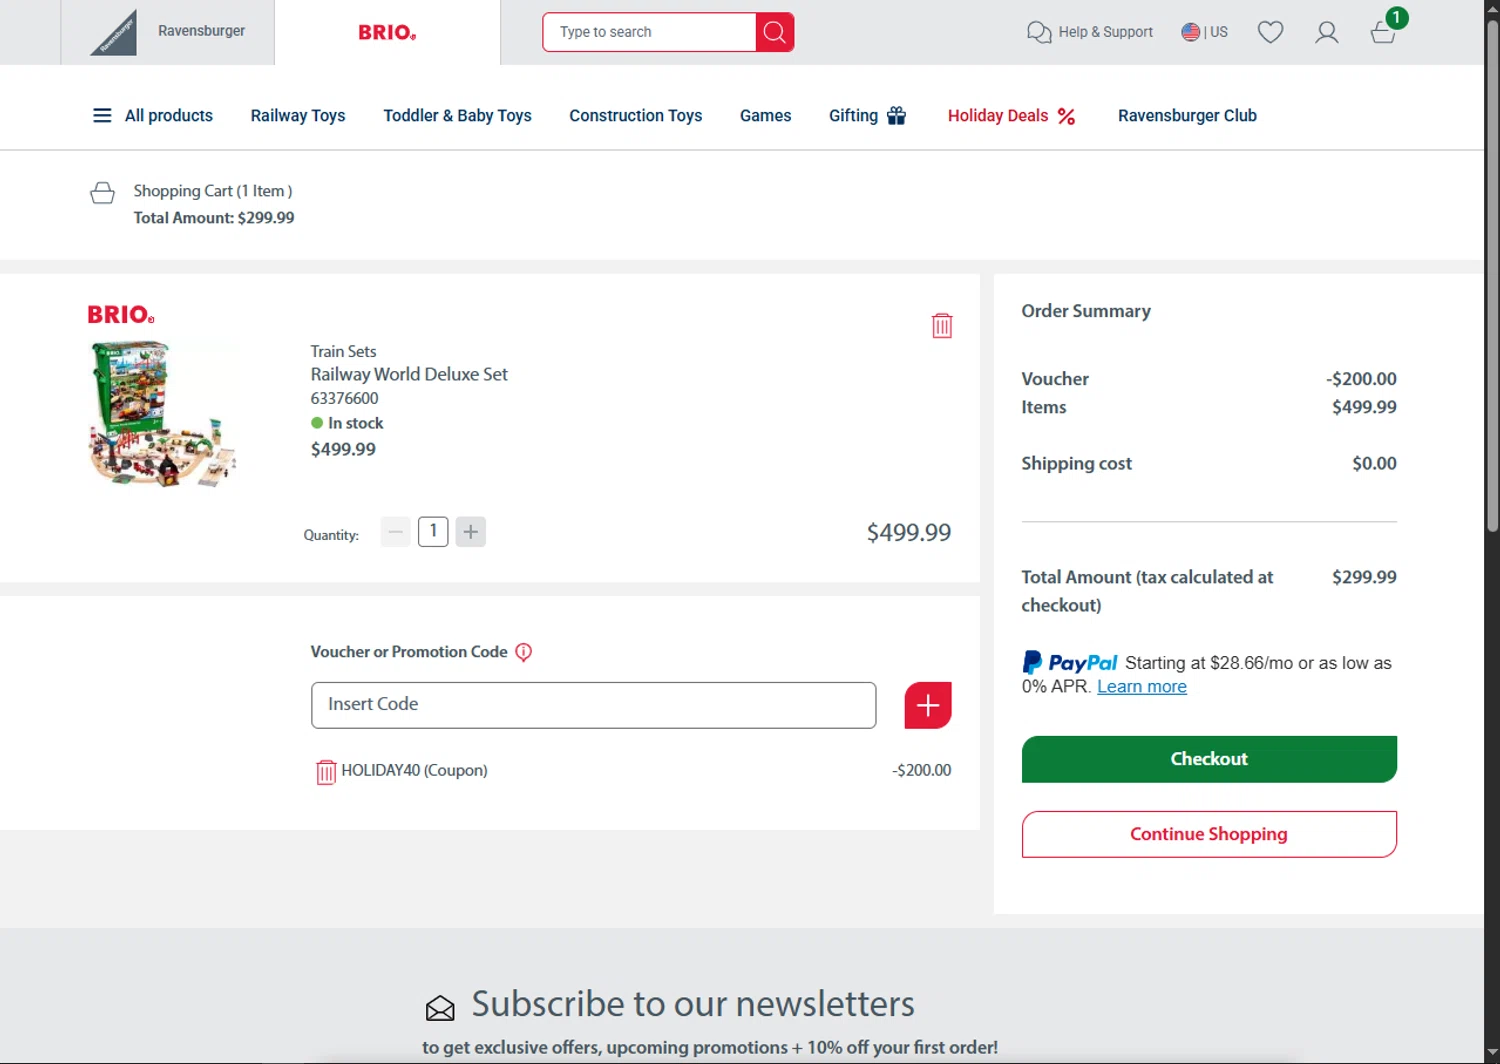This screenshot has width=1500, height=1064.
Task: Open the Railway Toys menu
Action: click(x=298, y=116)
